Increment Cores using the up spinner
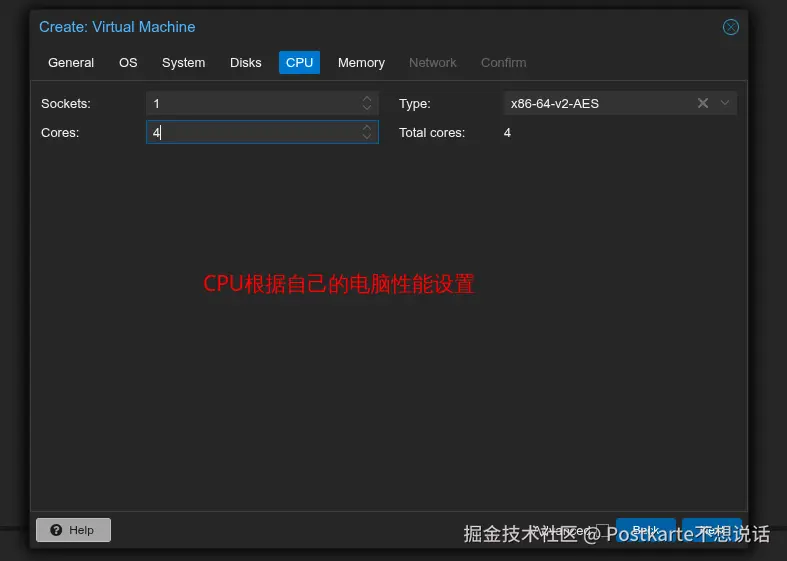787x561 pixels. click(x=367, y=128)
